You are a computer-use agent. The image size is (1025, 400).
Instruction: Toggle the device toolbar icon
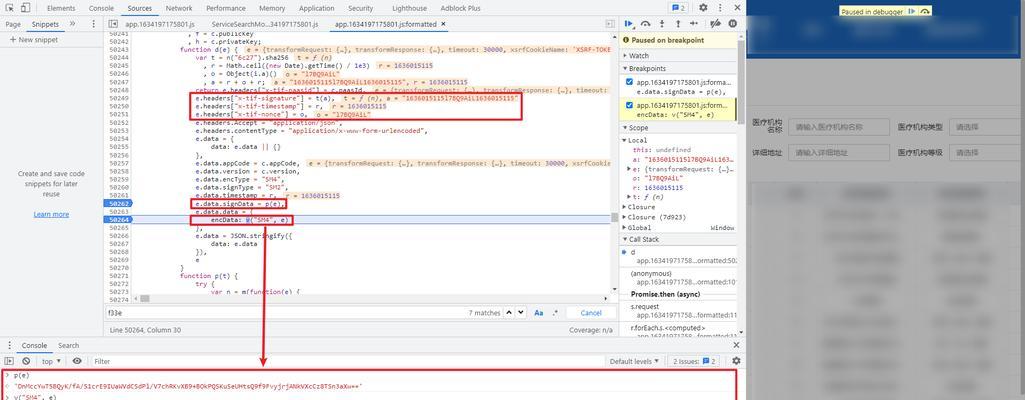coord(25,8)
